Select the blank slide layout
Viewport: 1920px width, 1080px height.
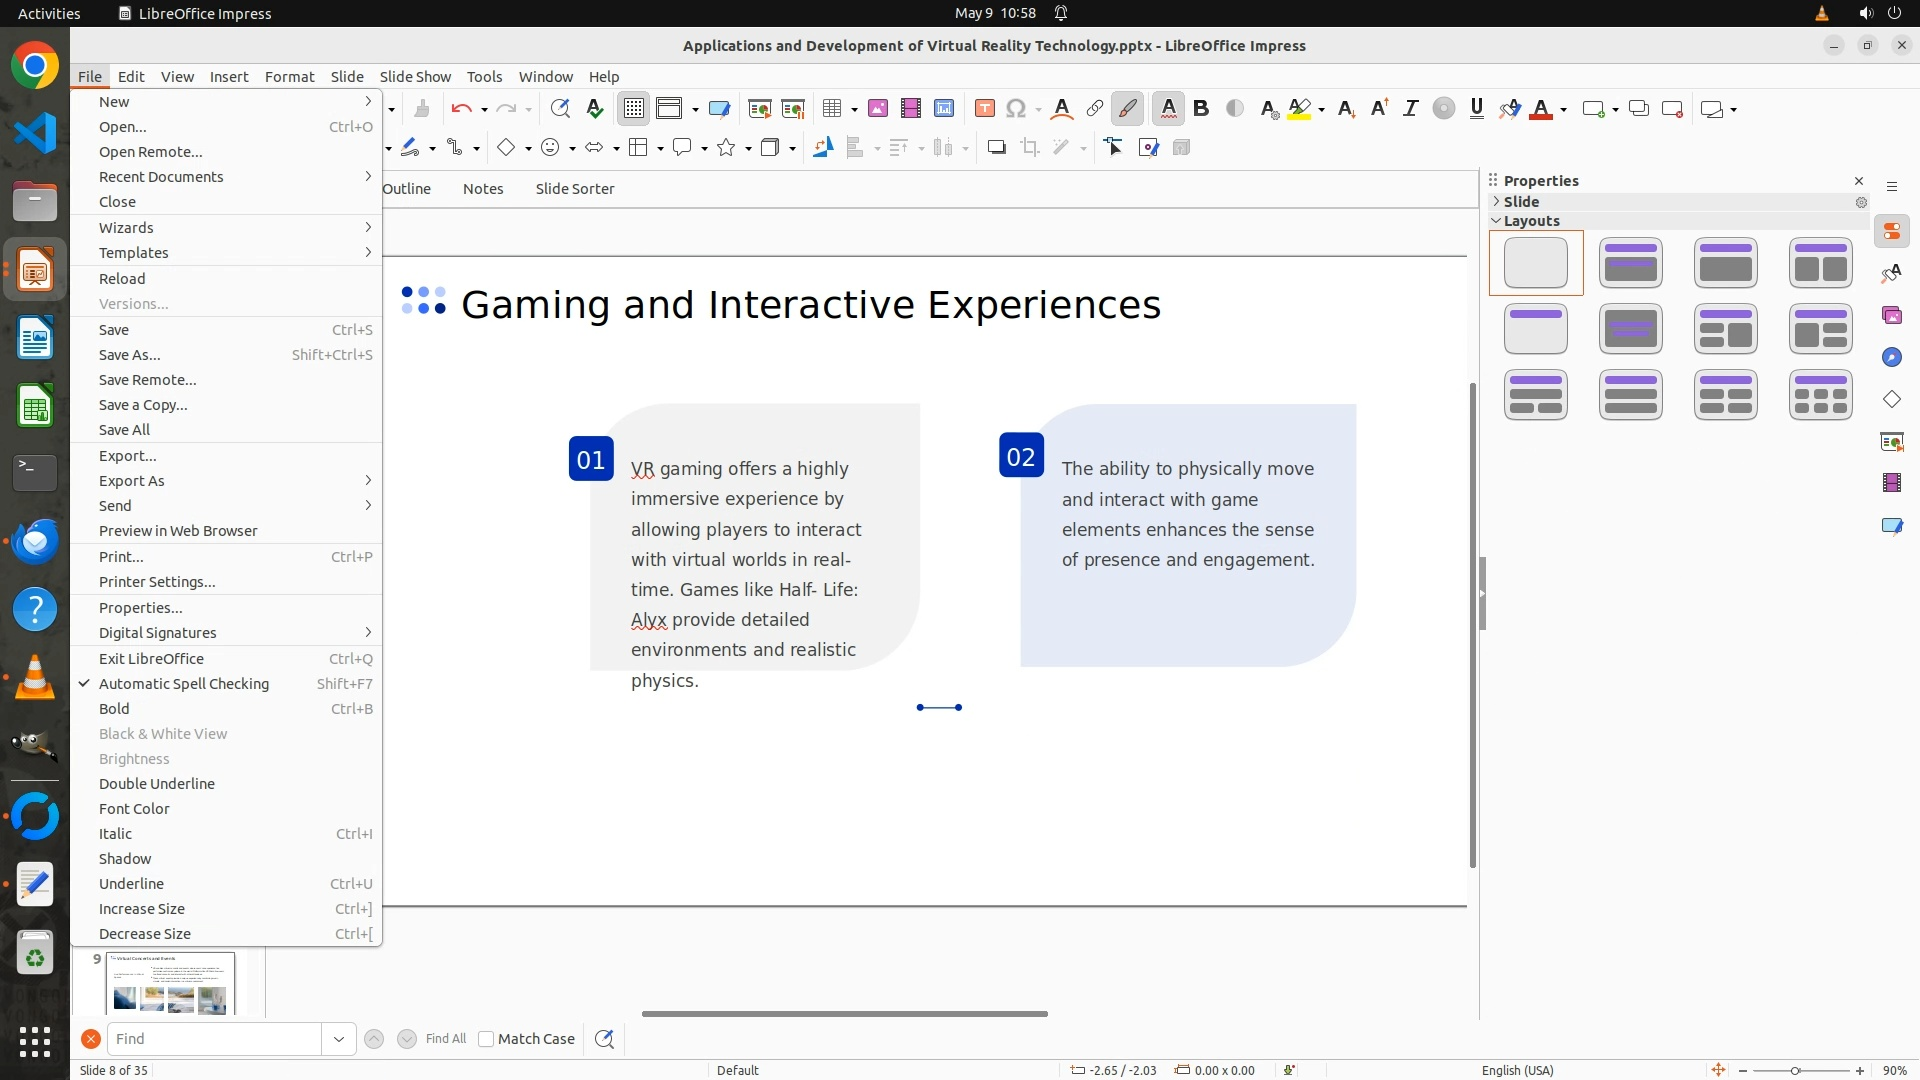1536,263
